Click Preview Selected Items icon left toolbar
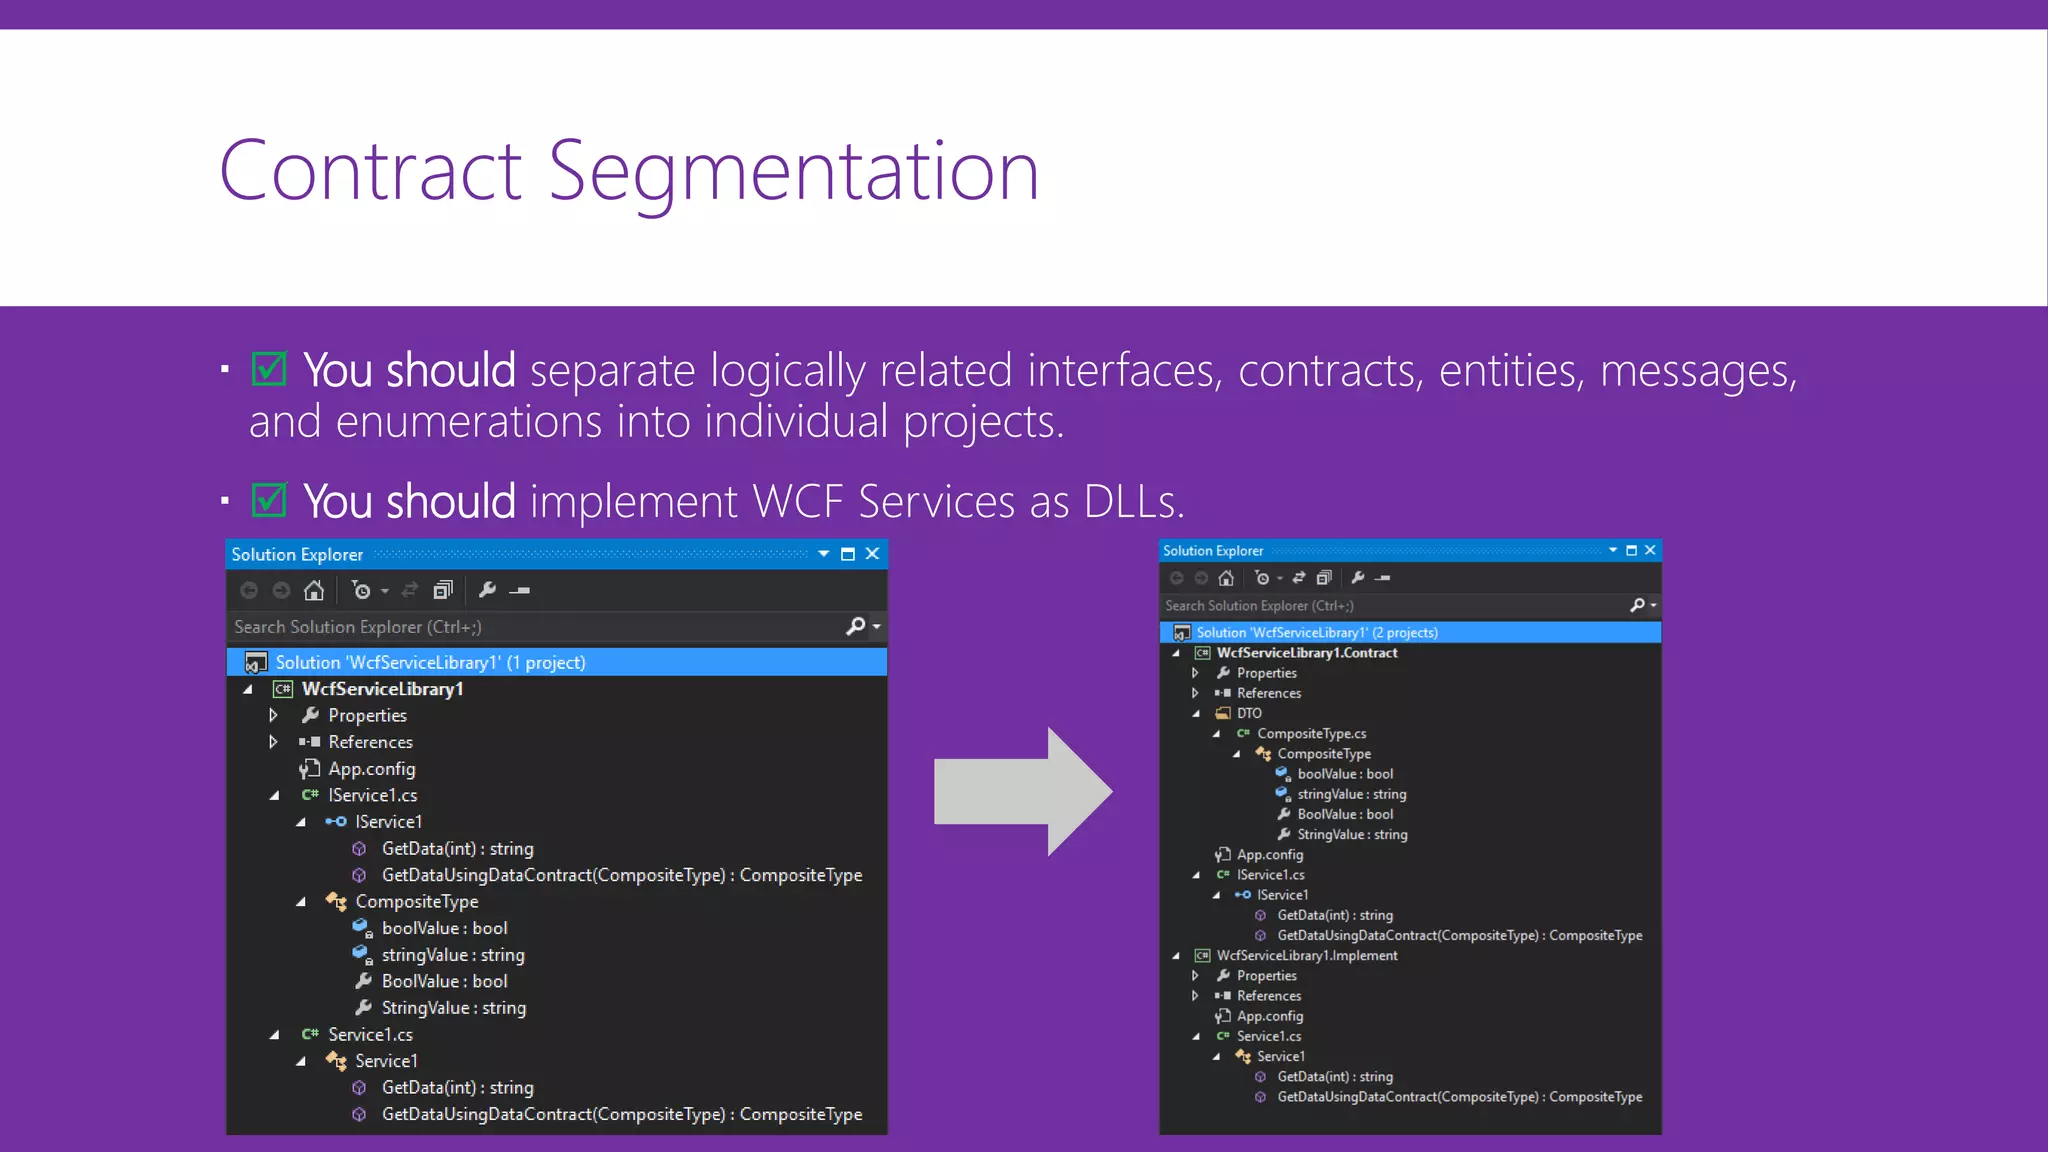Image resolution: width=2048 pixels, height=1152 pixels. pyautogui.click(x=520, y=591)
